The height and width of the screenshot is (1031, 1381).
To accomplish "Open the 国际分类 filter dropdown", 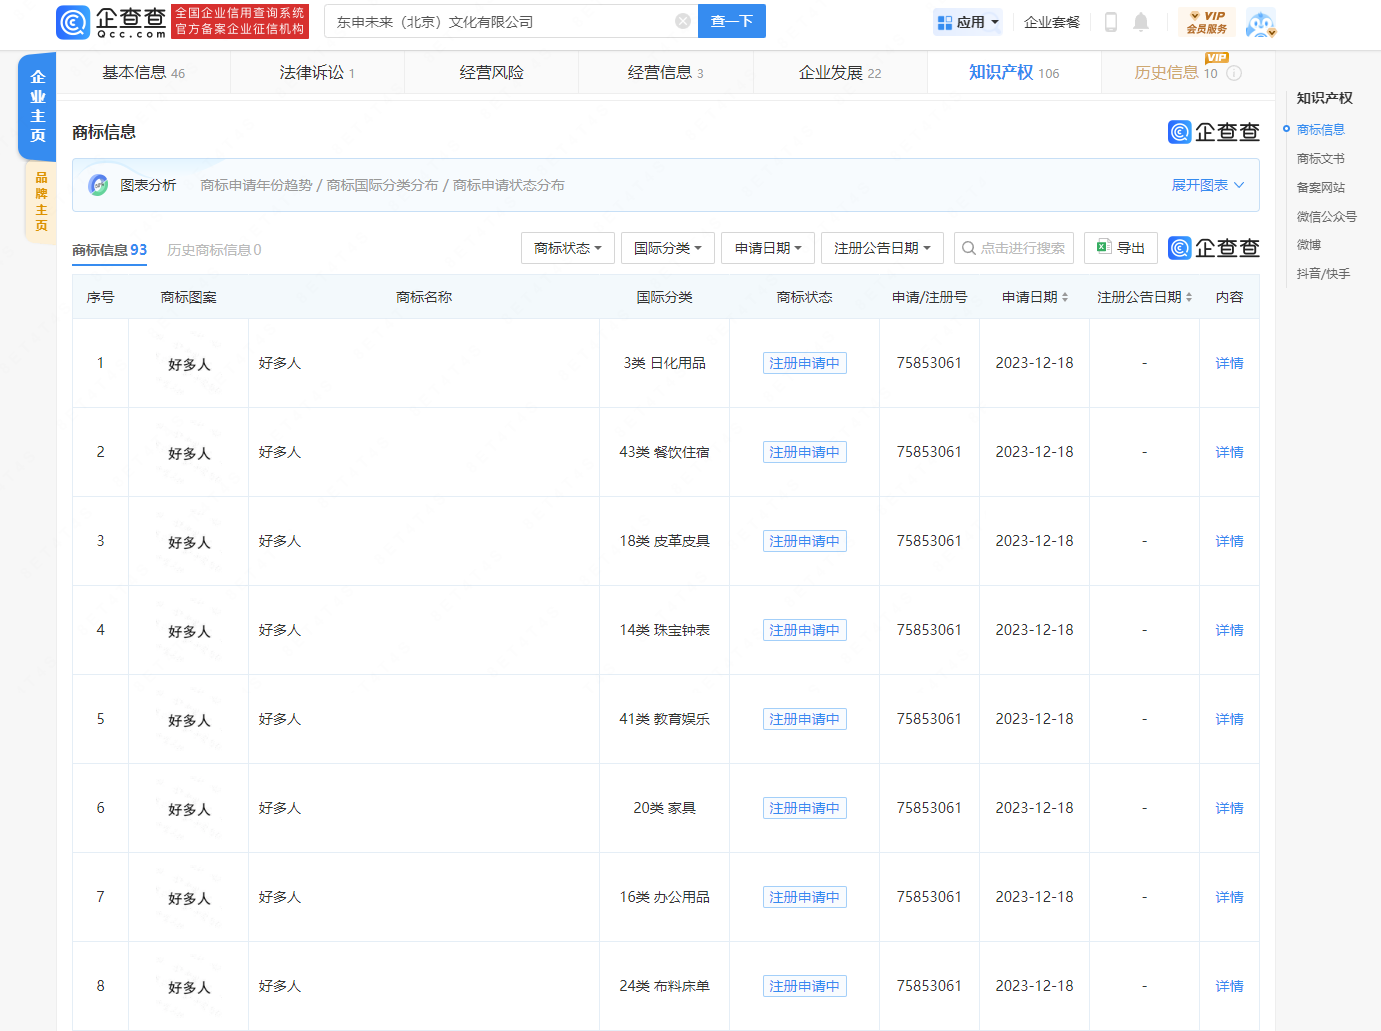I will pos(668,248).
